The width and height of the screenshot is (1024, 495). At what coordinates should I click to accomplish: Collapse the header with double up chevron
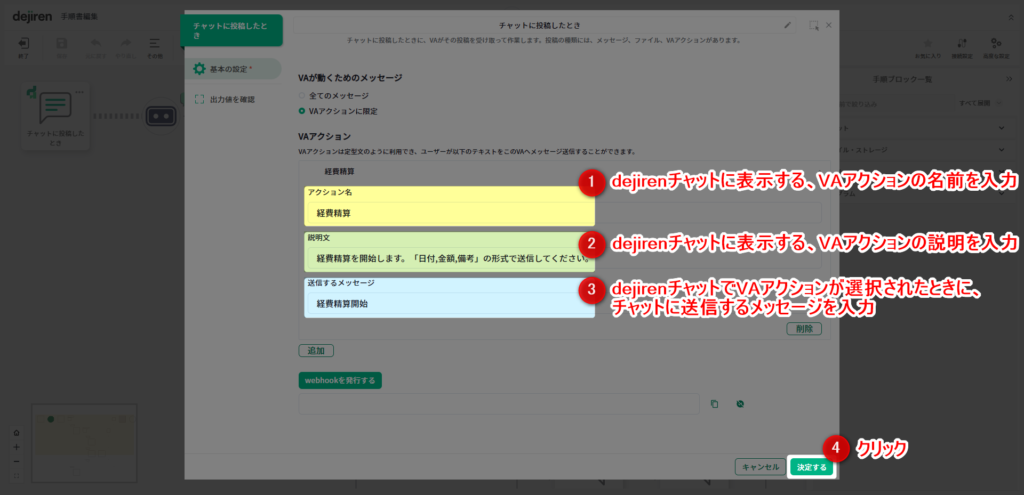(x=1011, y=17)
